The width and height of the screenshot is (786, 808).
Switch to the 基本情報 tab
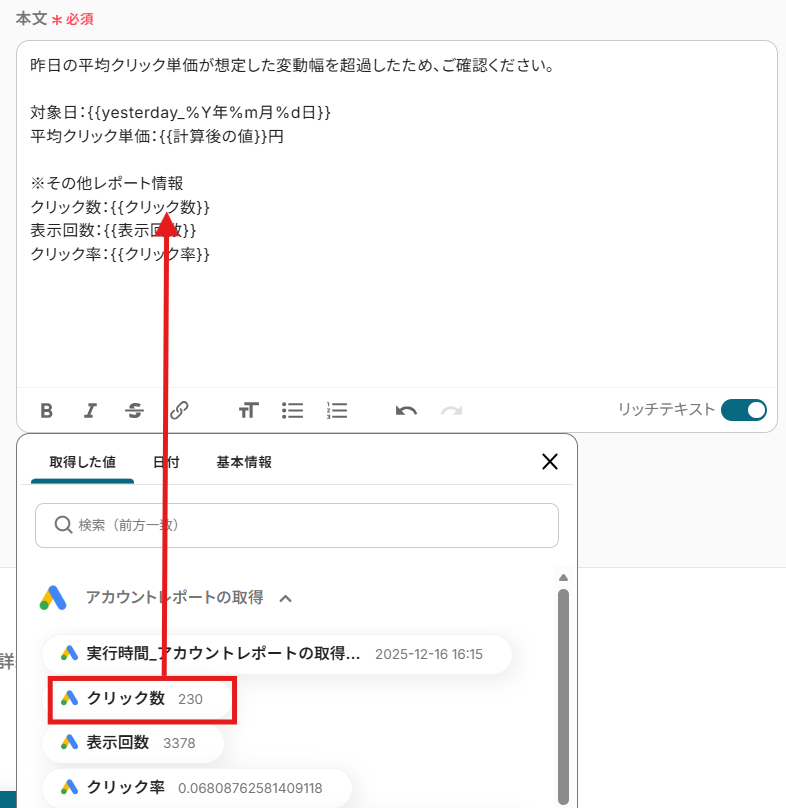click(x=244, y=462)
